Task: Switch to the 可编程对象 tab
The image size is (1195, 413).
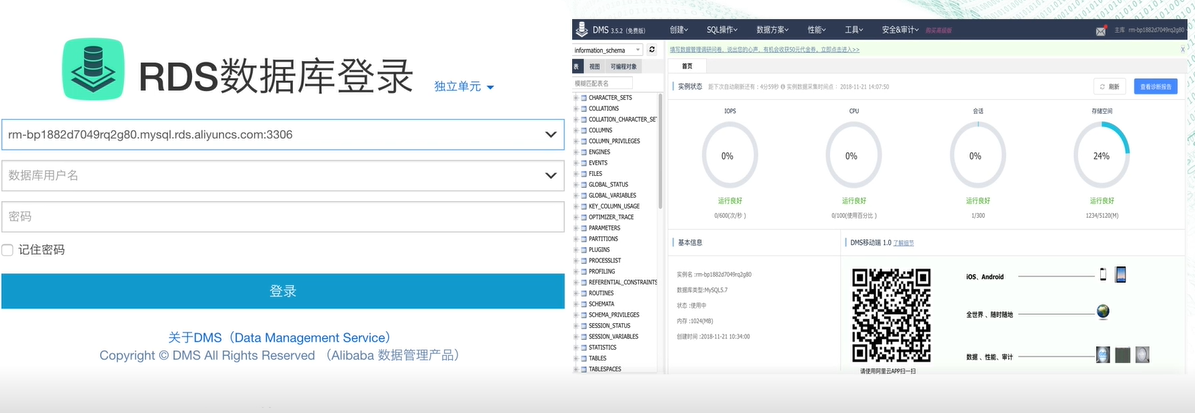Action: click(624, 67)
